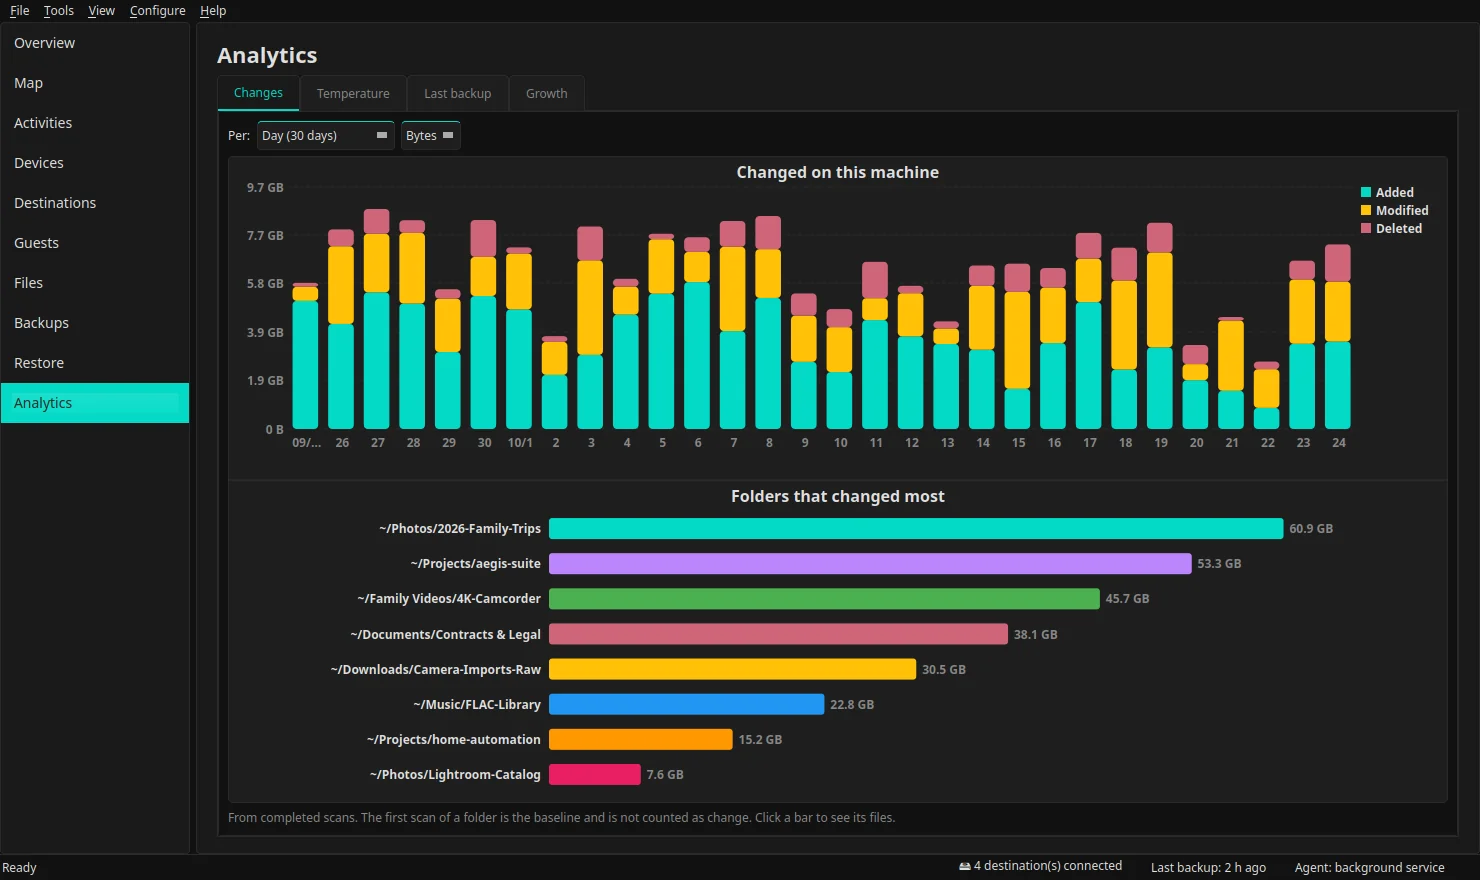Click the '60.9 GB' value label

pyautogui.click(x=1311, y=528)
